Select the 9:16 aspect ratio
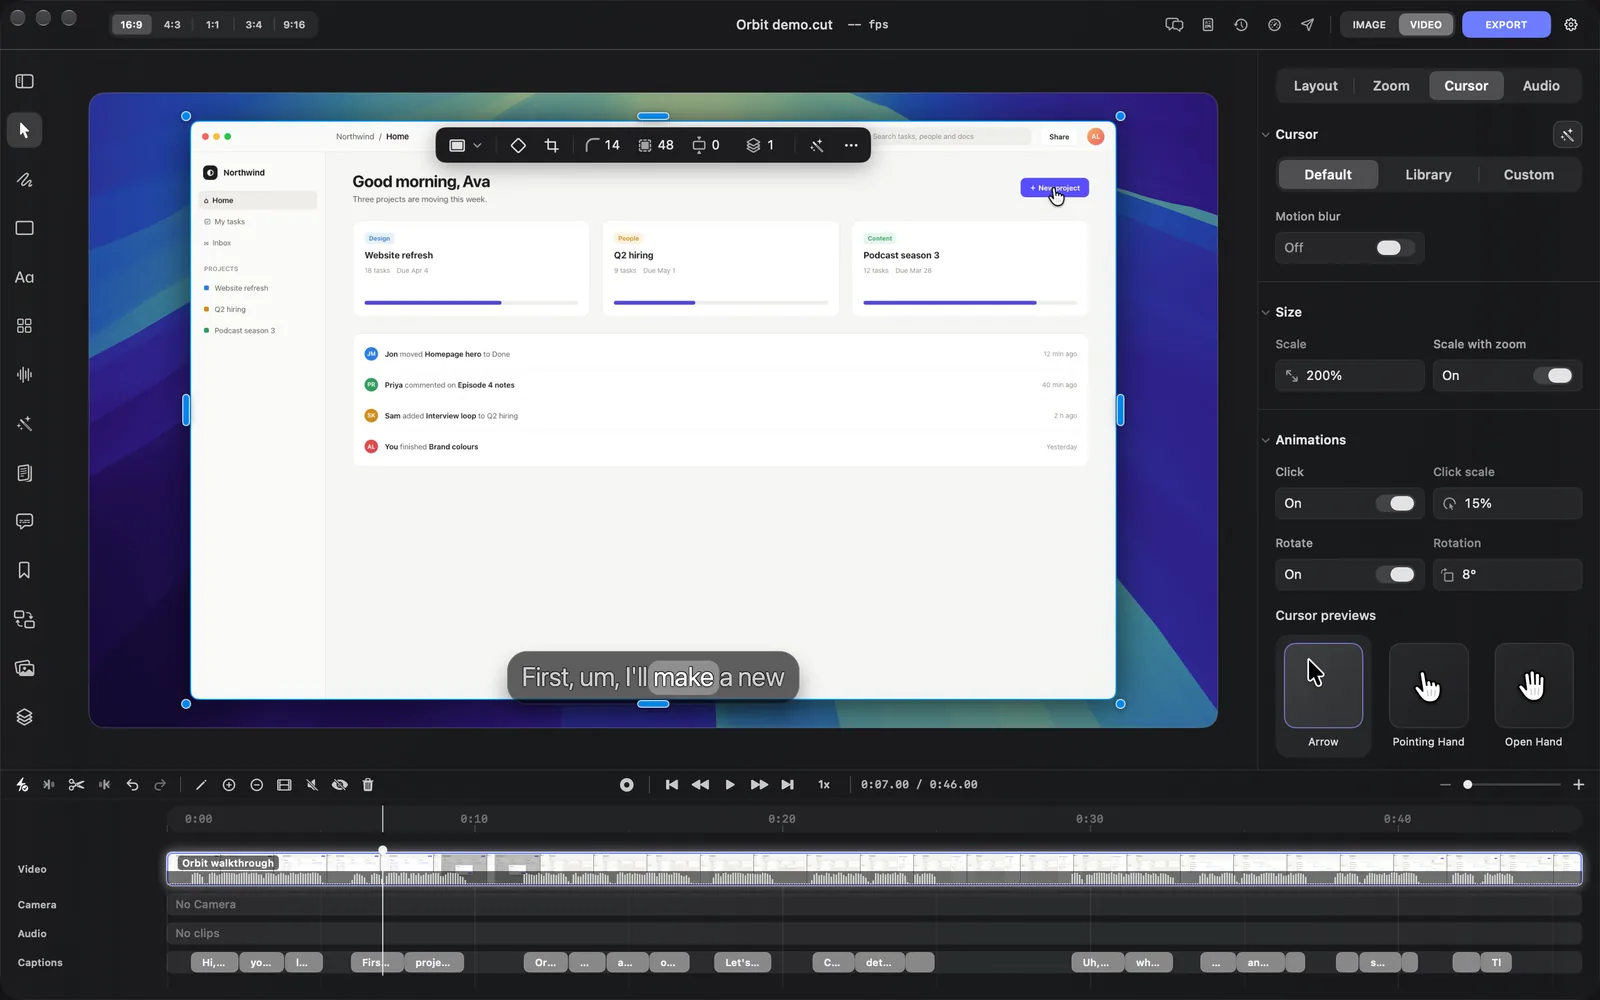This screenshot has width=1600, height=1000. 294,25
